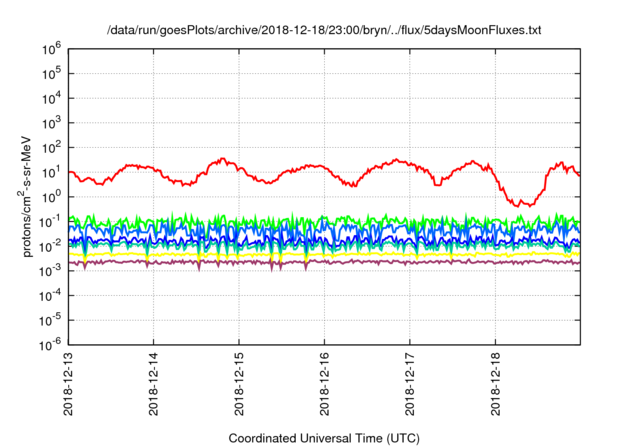Click the 2018-12-13 date label
The height and width of the screenshot is (448, 640).
[68, 384]
